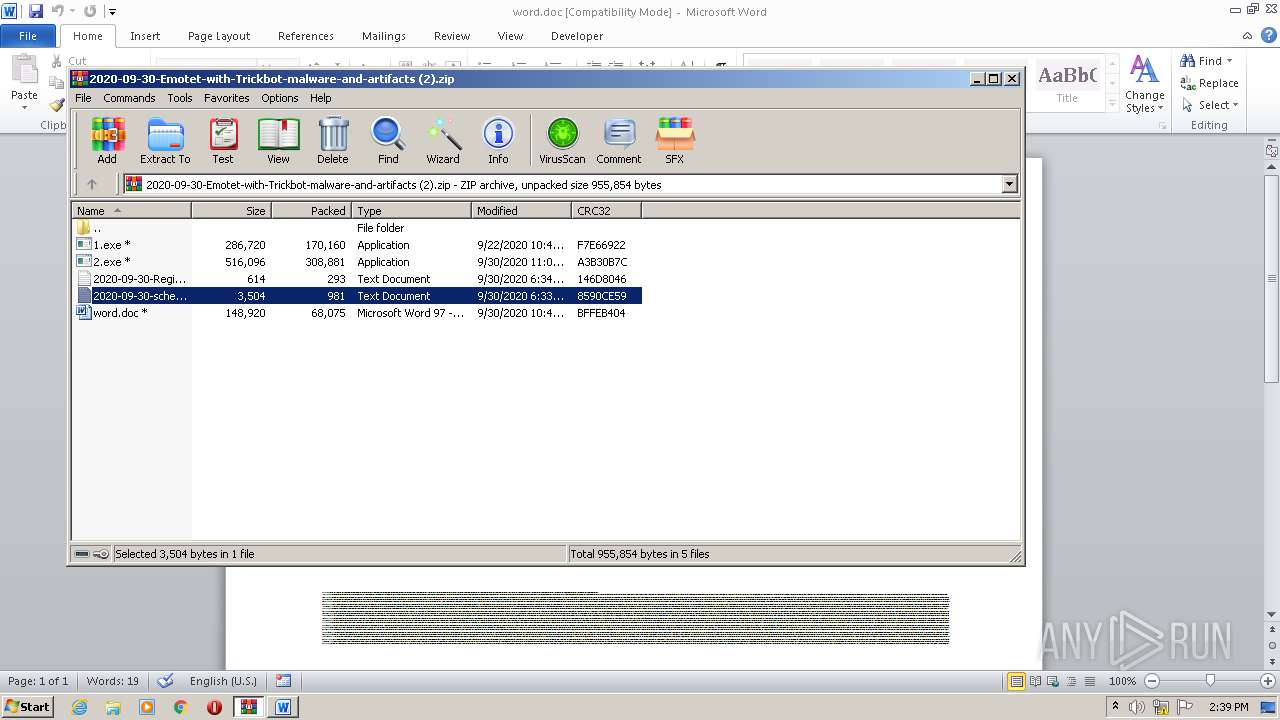Show hidden tray icons arrow

1115,707
